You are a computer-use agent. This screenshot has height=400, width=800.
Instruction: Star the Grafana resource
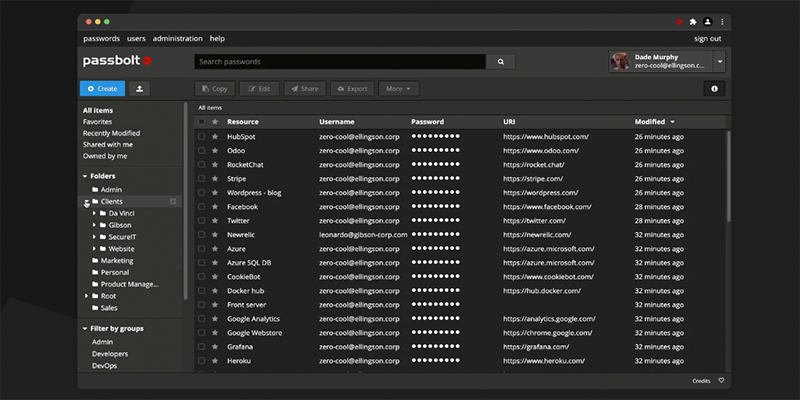[x=215, y=347]
